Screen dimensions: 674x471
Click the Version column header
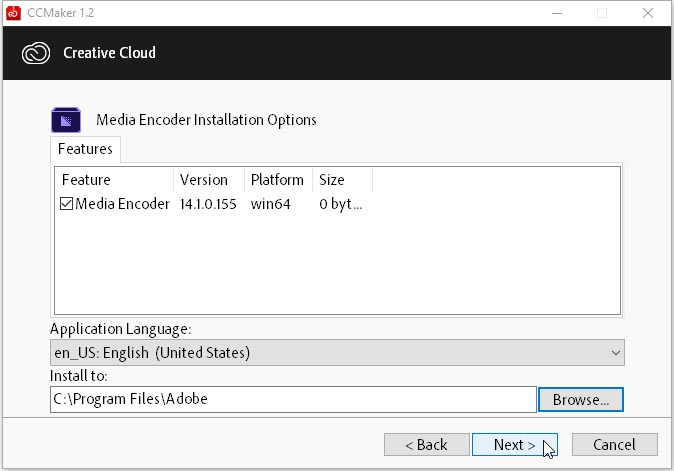(x=209, y=180)
